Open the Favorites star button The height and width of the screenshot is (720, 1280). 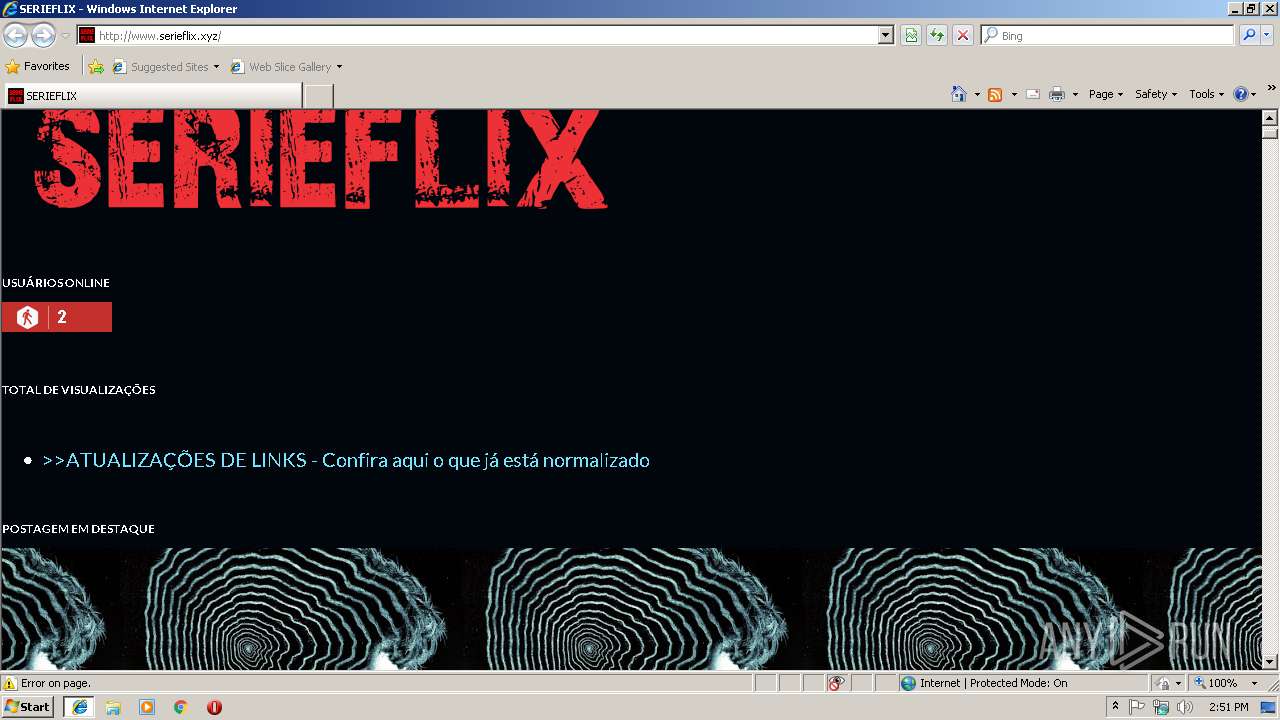(38, 67)
